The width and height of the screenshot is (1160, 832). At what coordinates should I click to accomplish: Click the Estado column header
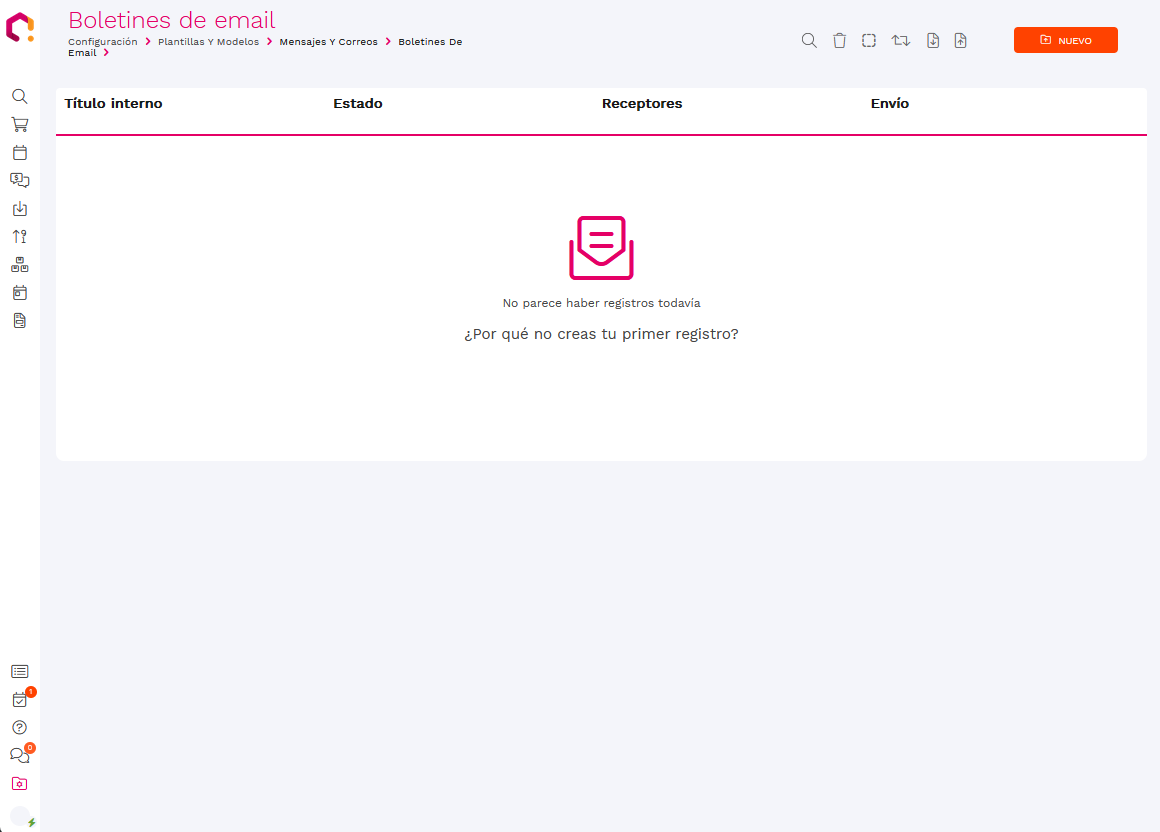358,104
